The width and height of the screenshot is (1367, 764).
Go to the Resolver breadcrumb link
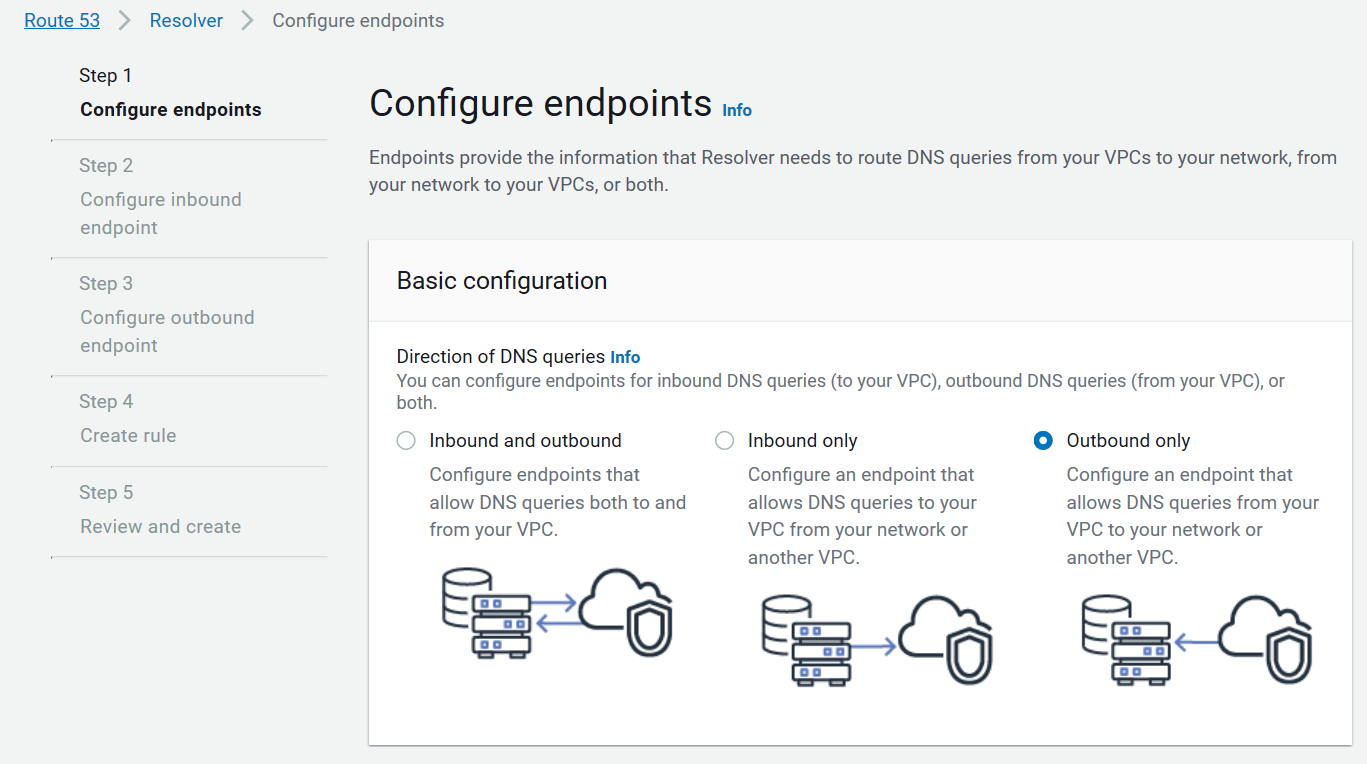tap(186, 21)
